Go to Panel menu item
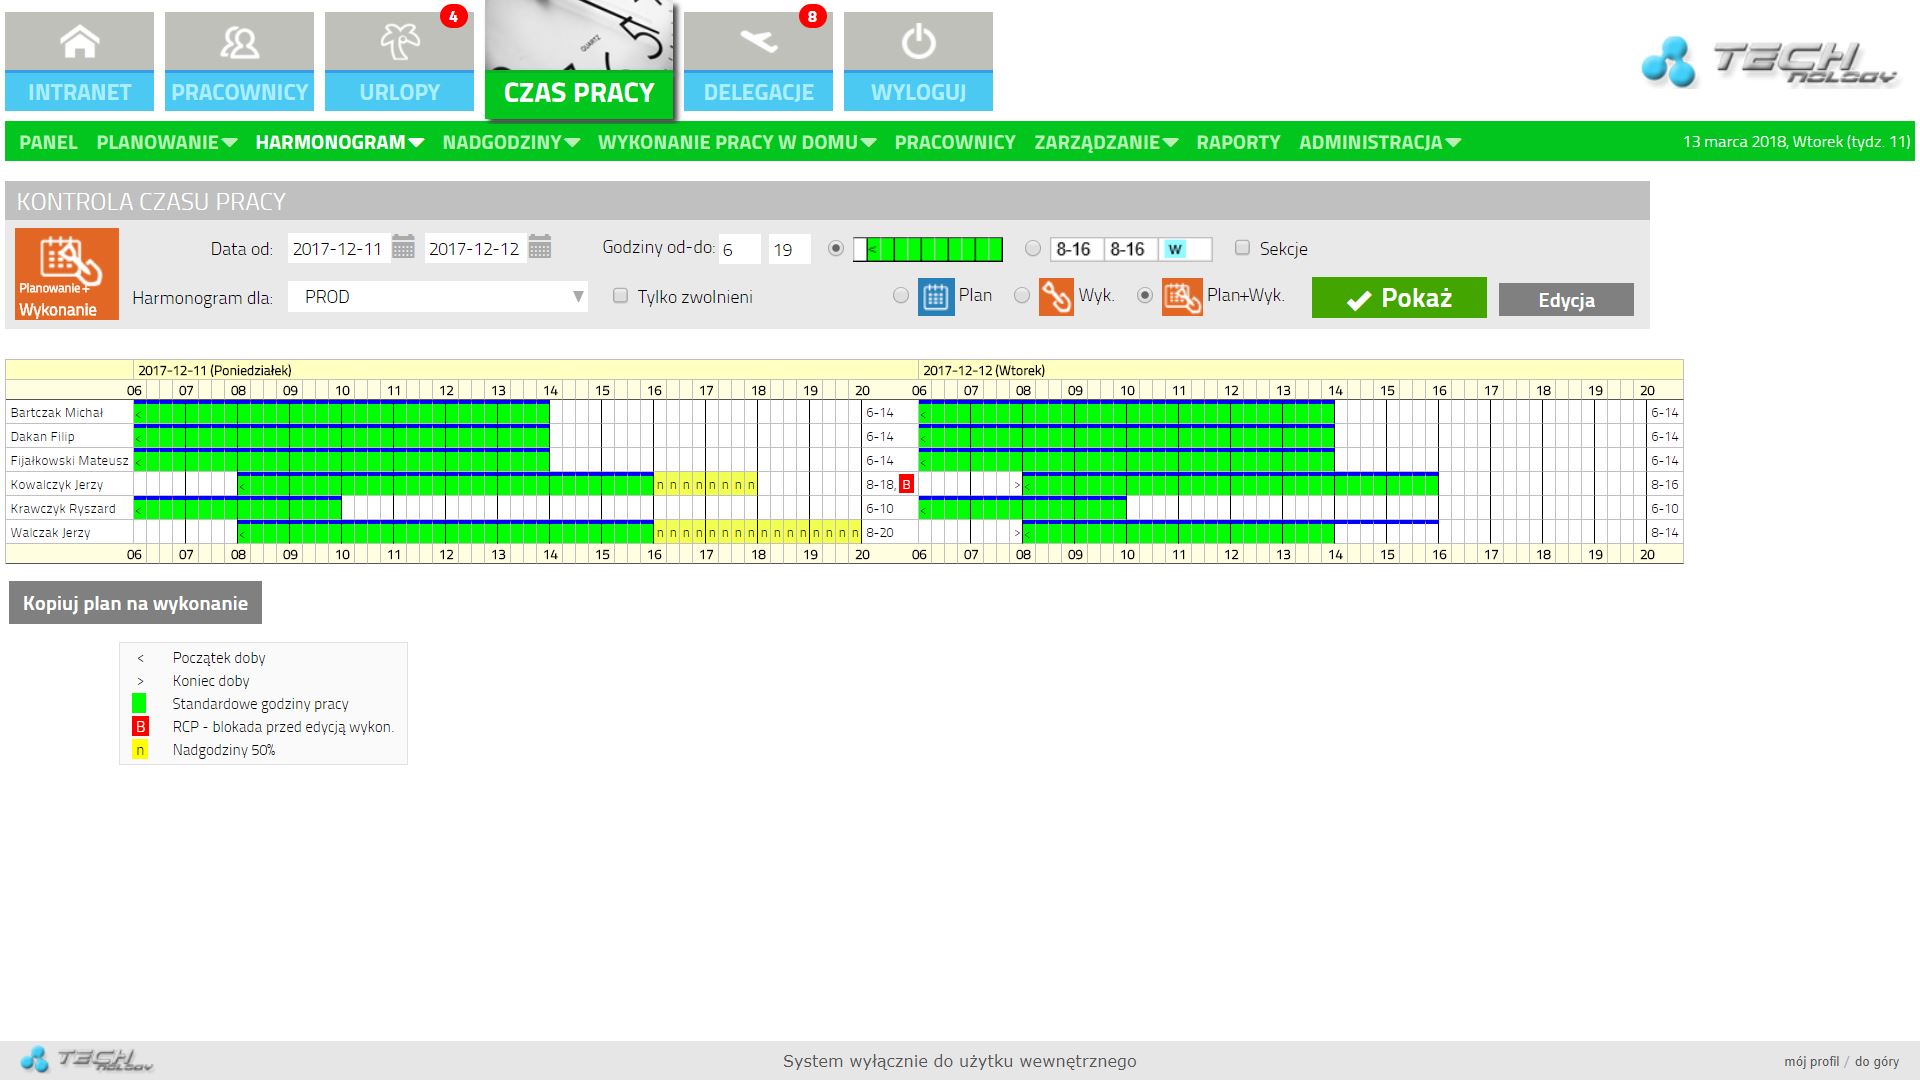The height and width of the screenshot is (1080, 1920). pyautogui.click(x=48, y=142)
